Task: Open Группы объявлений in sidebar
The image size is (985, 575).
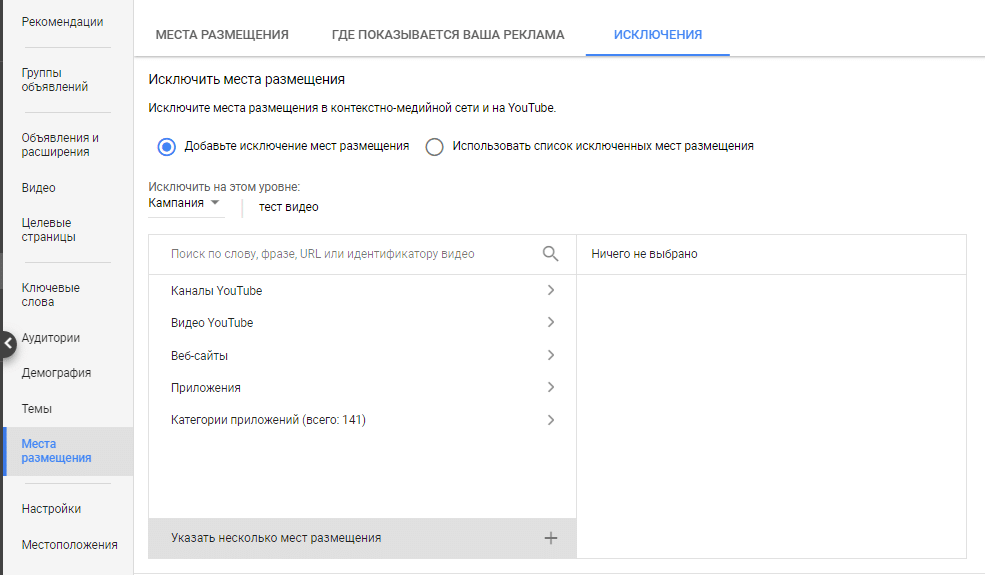Action: (x=55, y=80)
